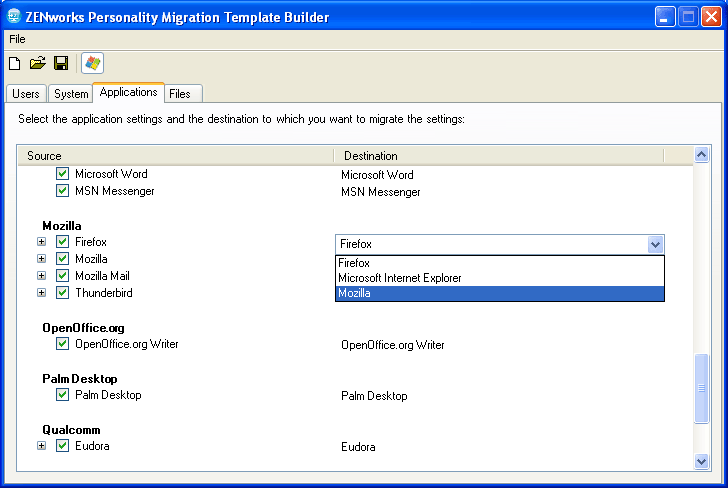The image size is (728, 488).
Task: Expand the Eudora tree node
Action: pyautogui.click(x=41, y=446)
